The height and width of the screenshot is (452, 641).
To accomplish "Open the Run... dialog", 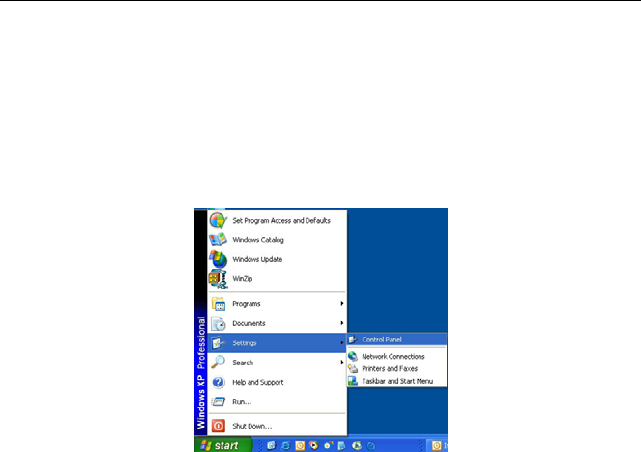I will pos(277,402).
